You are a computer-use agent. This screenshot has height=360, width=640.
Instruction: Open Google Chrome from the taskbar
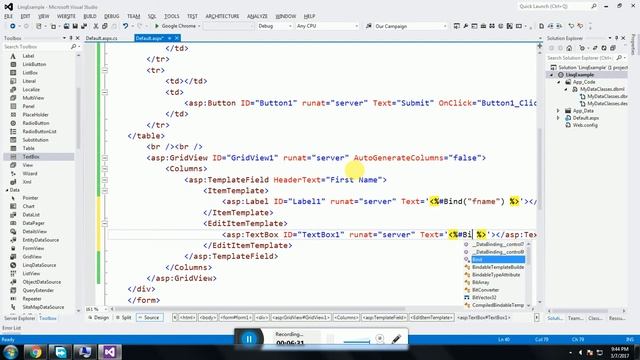[35, 352]
